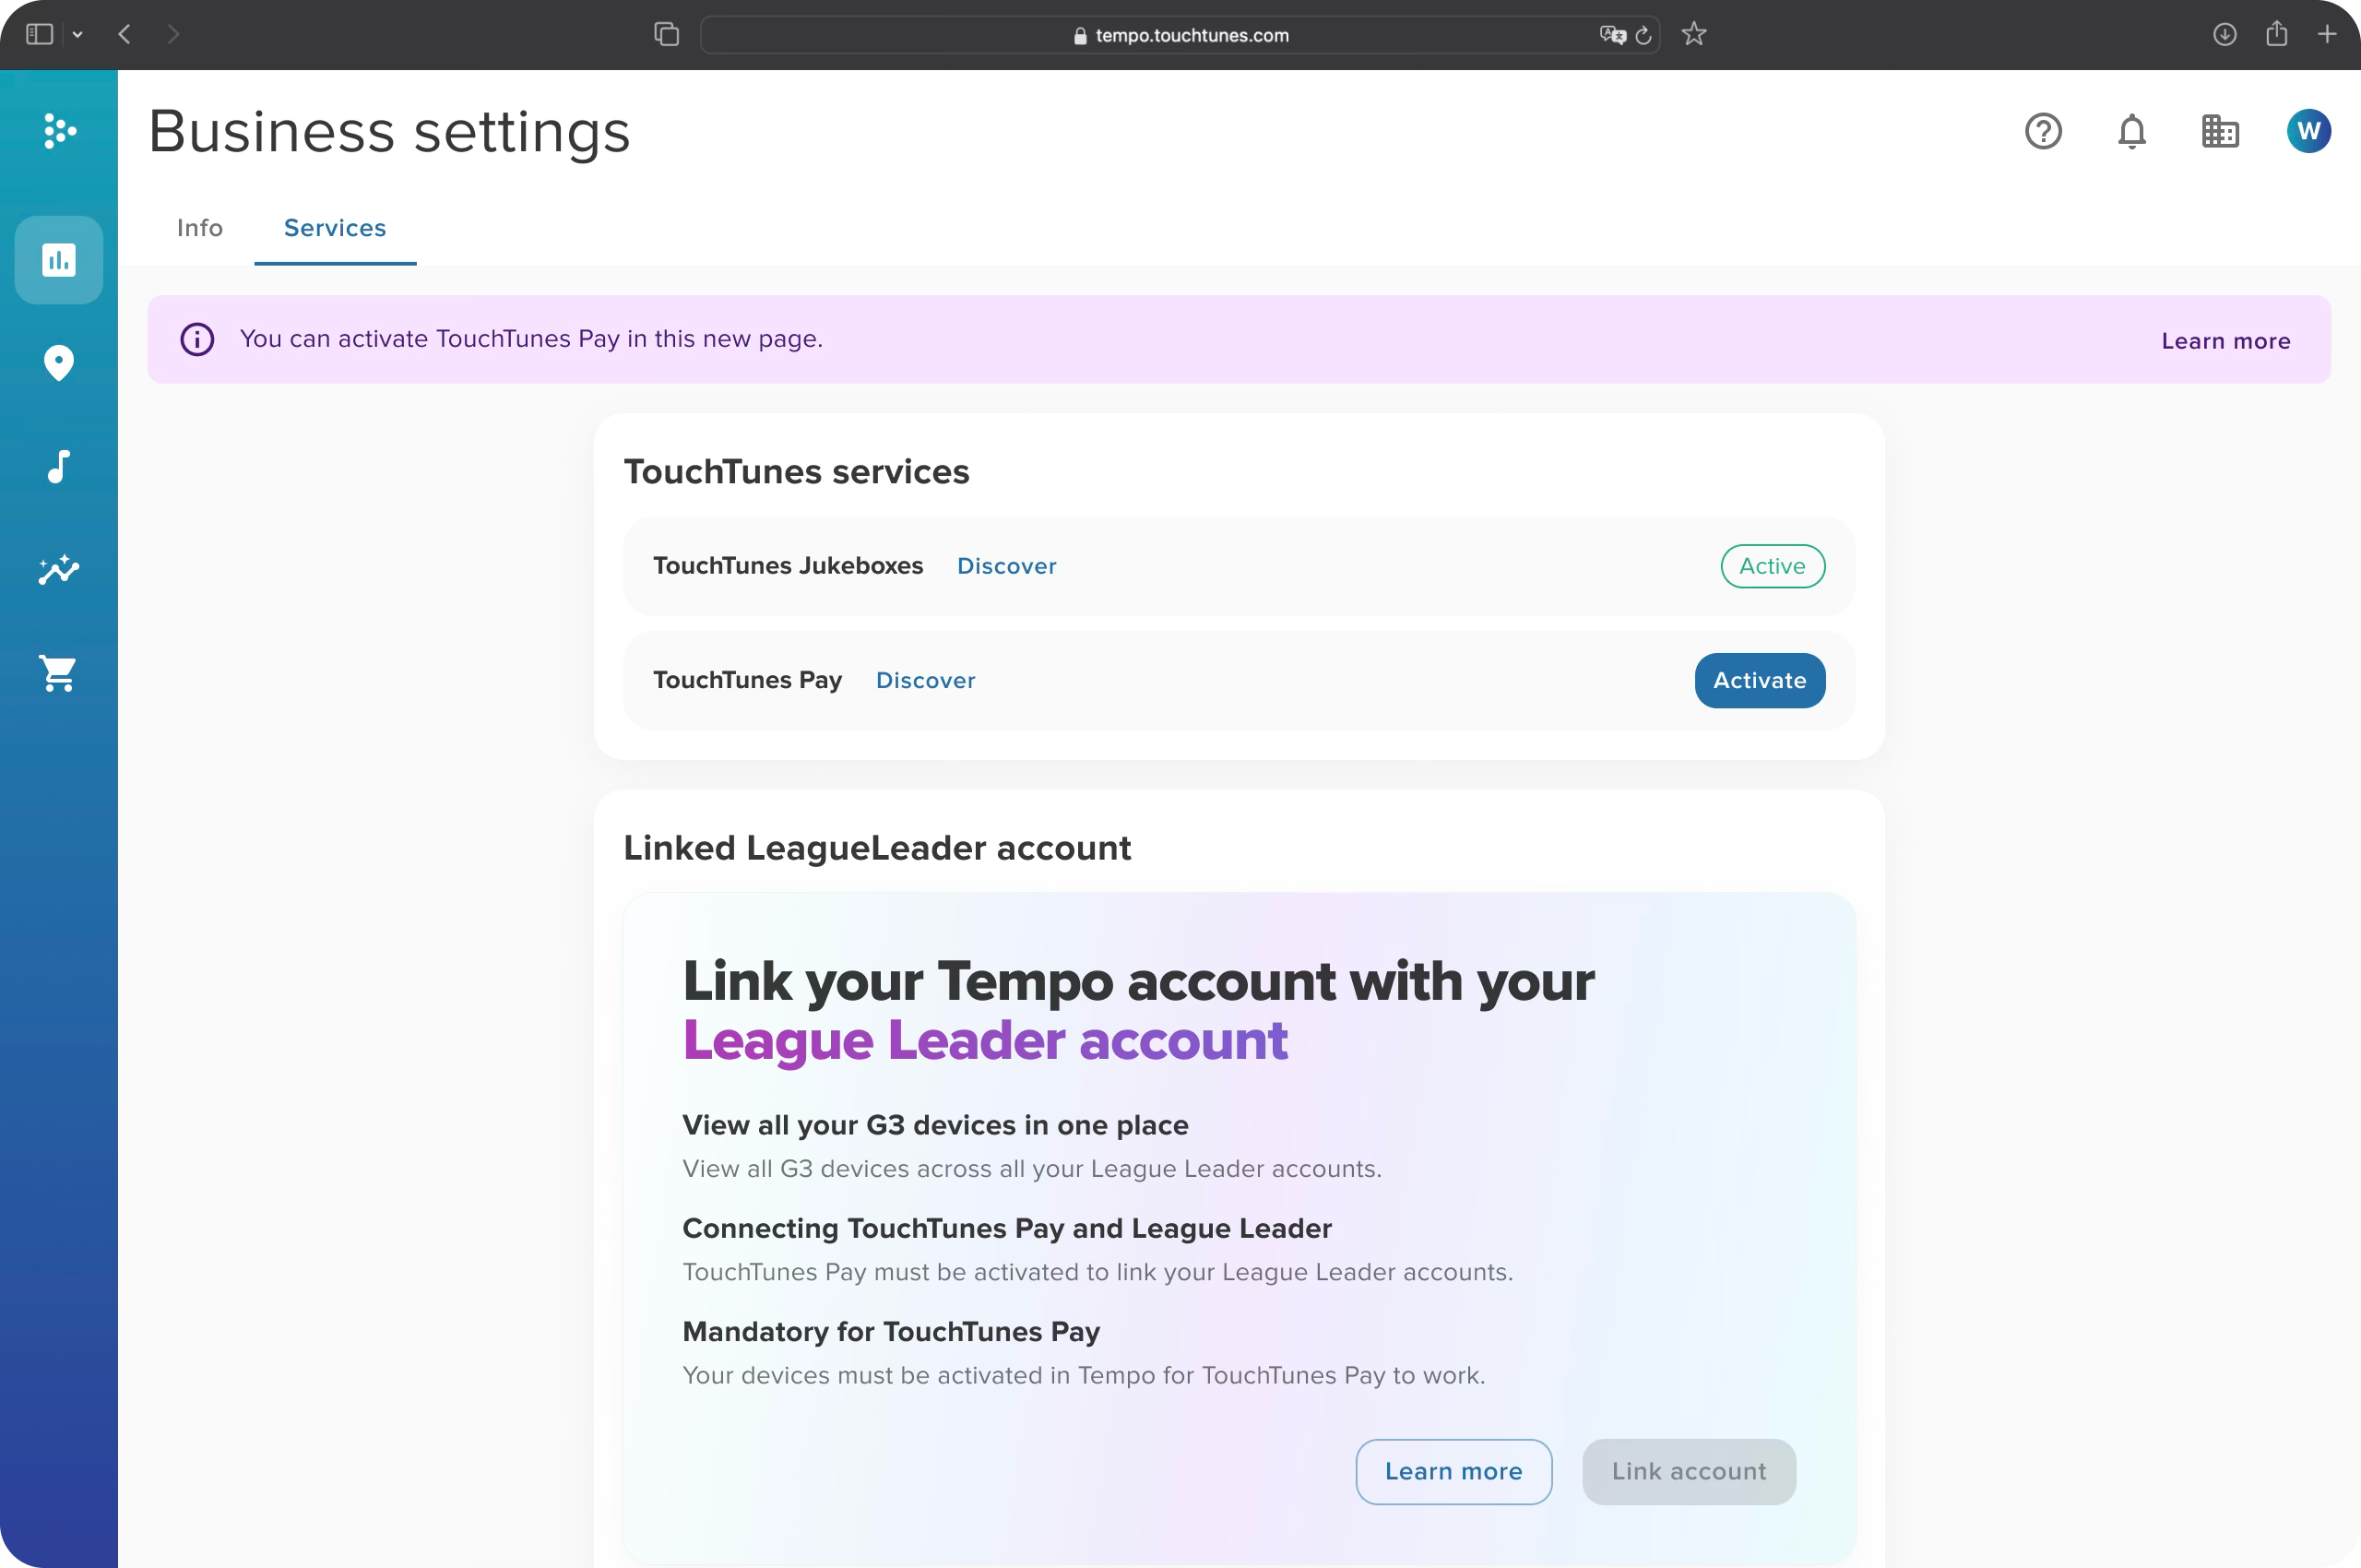Expand the browser sidebar dropdown chevron

pyautogui.click(x=77, y=35)
